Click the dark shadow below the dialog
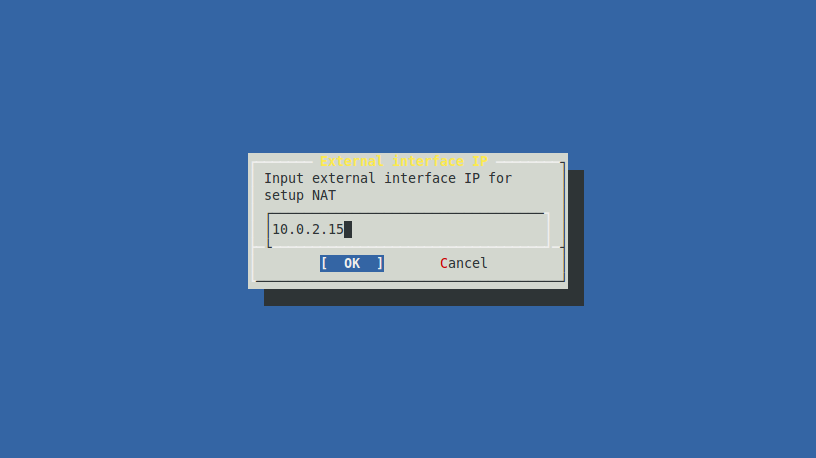The height and width of the screenshot is (458, 816). [424, 298]
